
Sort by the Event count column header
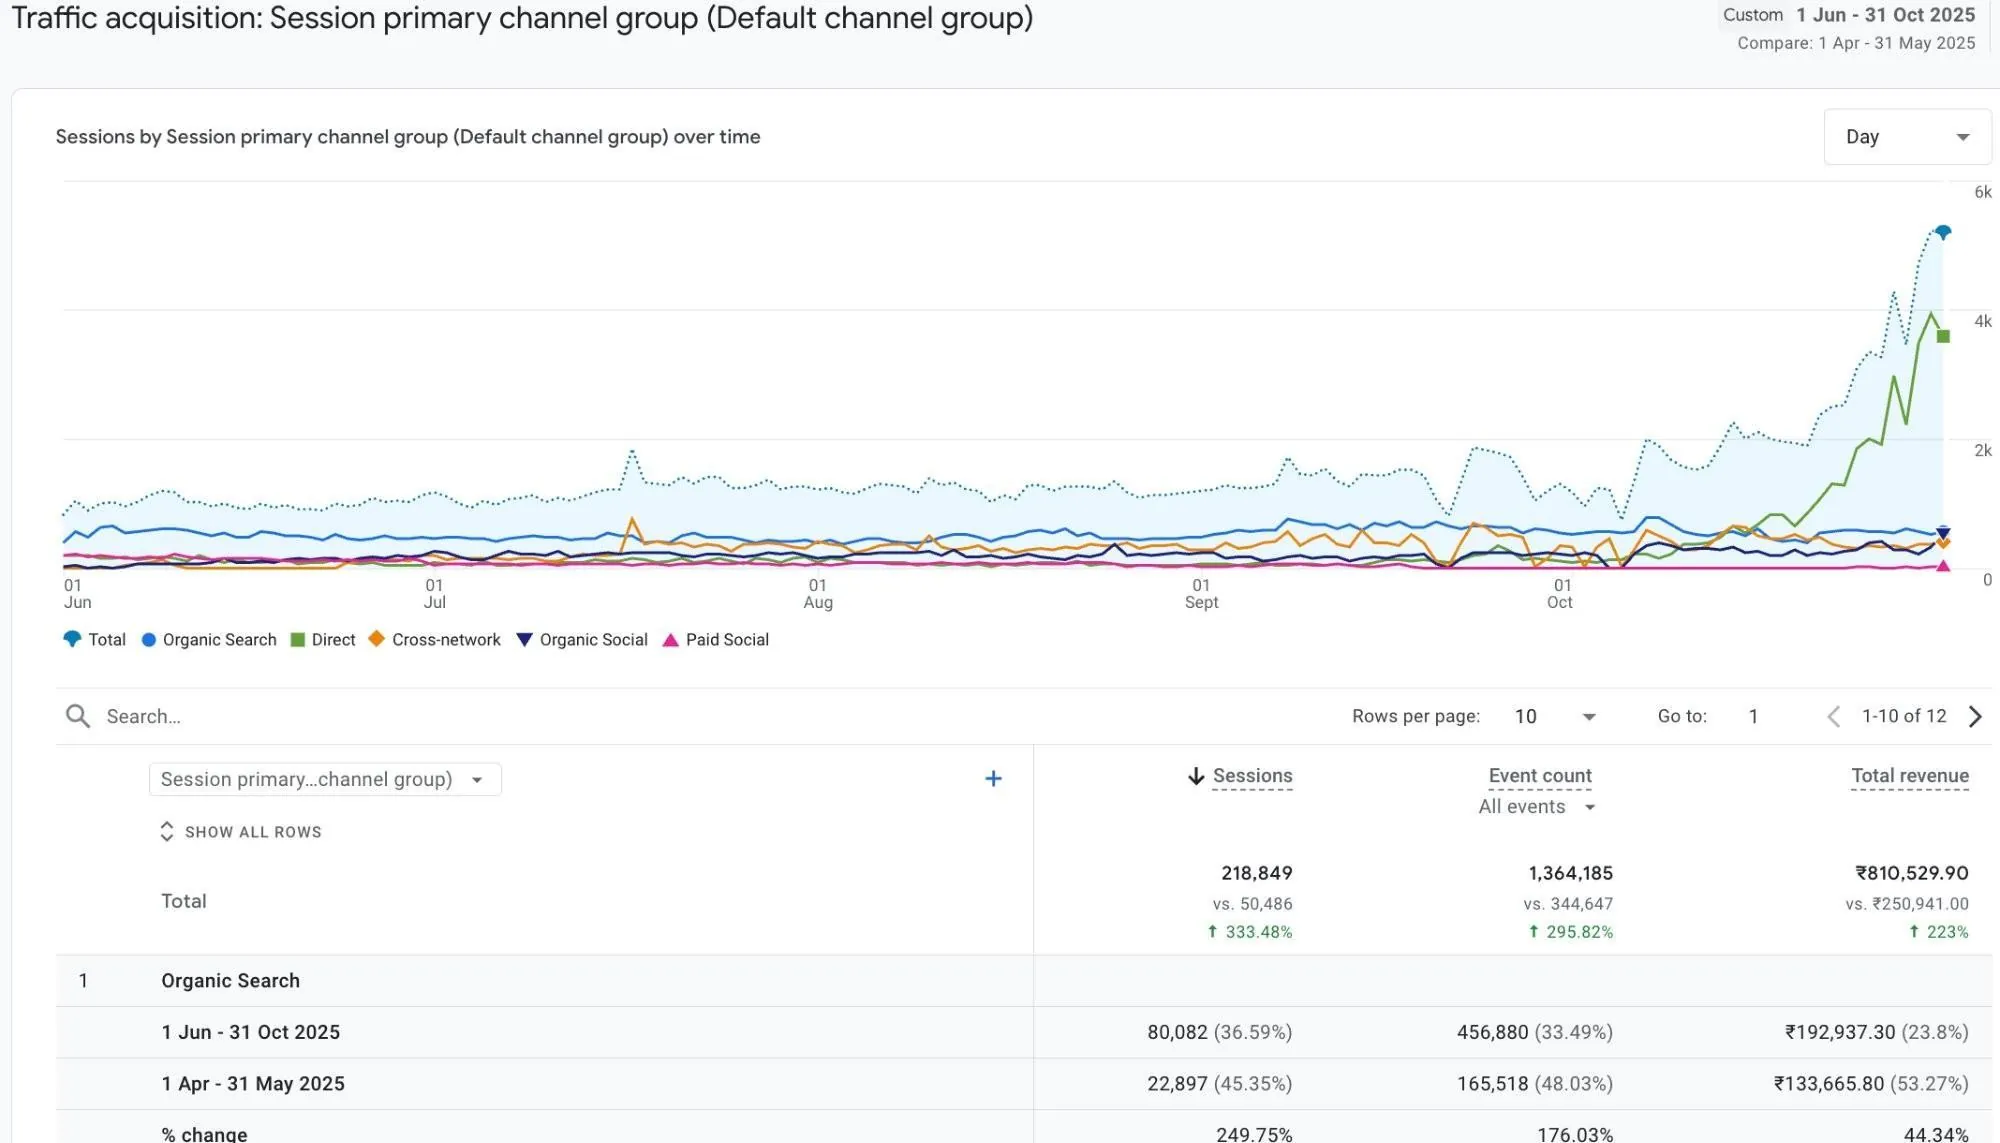[x=1540, y=776]
